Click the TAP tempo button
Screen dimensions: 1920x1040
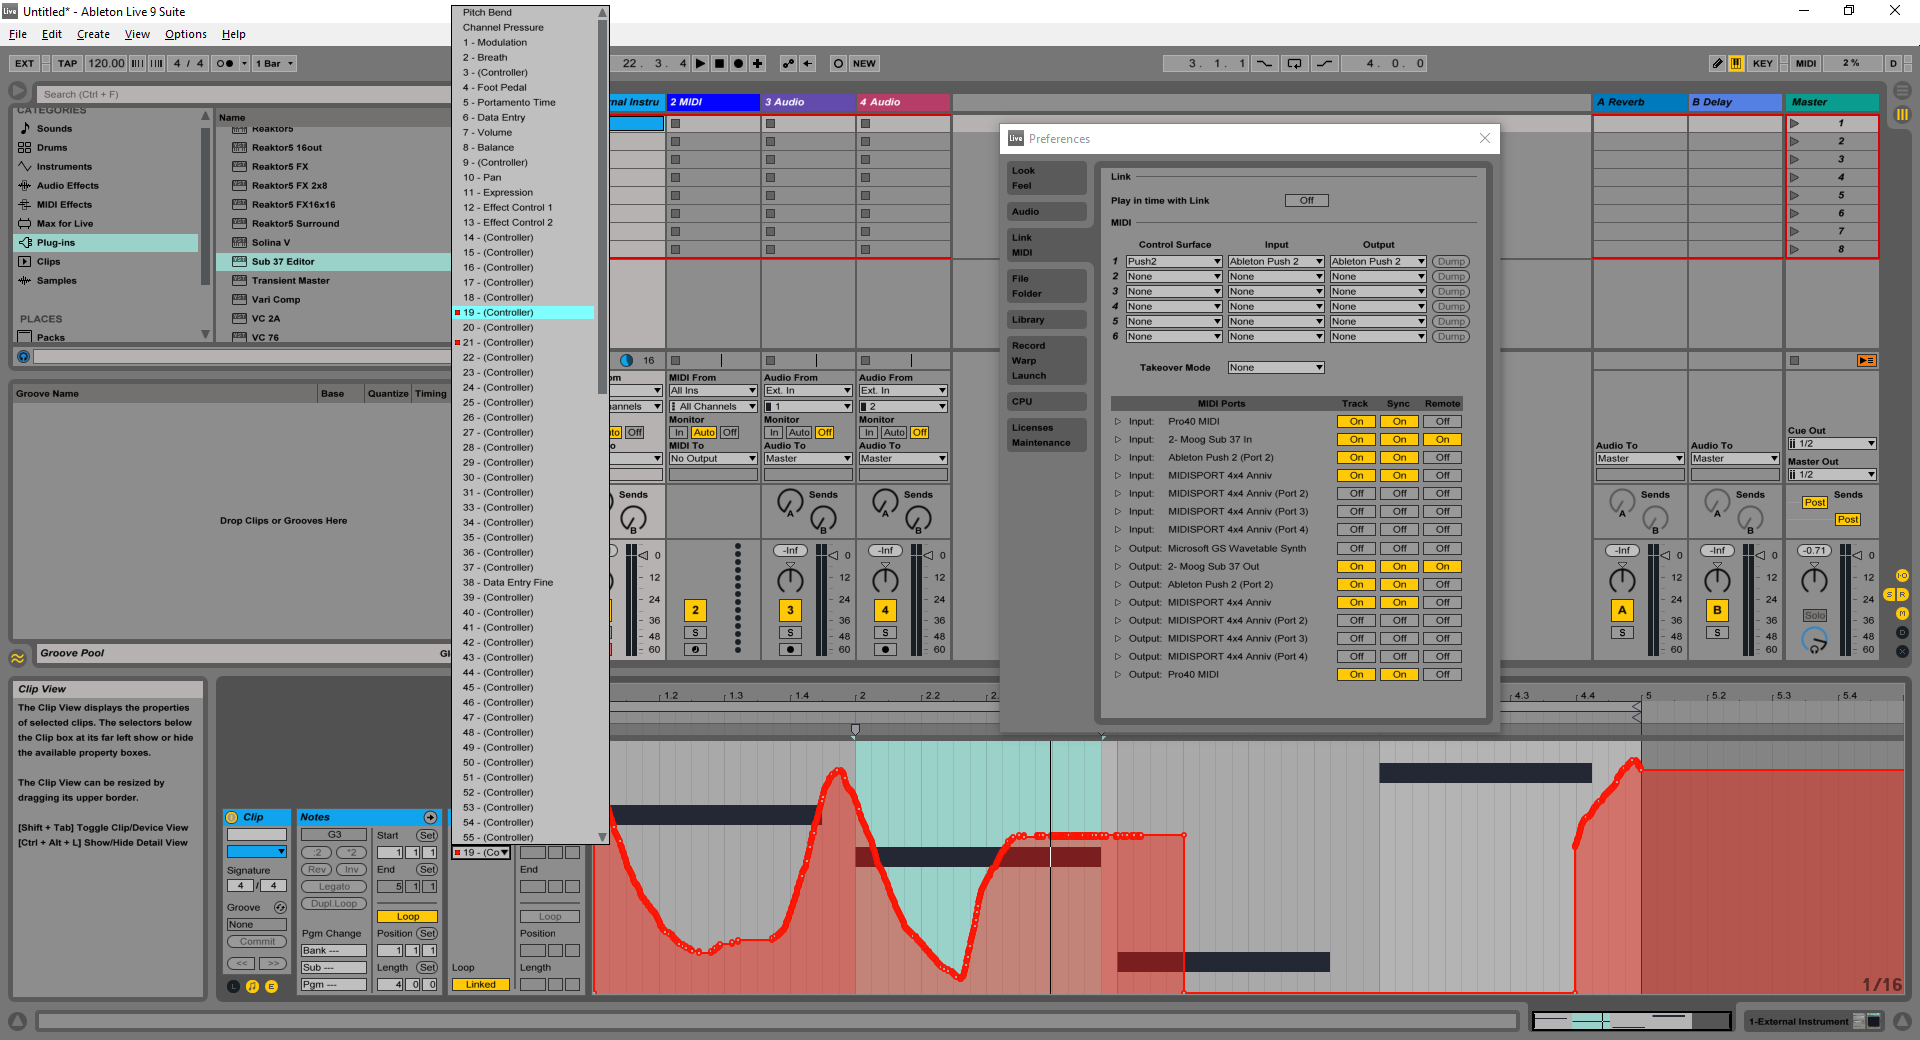(x=67, y=63)
